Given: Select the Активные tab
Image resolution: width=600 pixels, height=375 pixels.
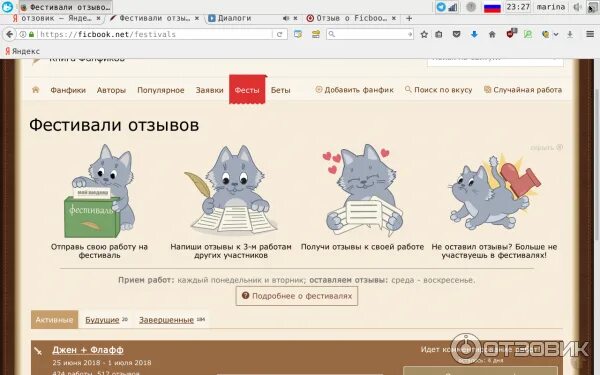Looking at the screenshot, I should coord(54,320).
